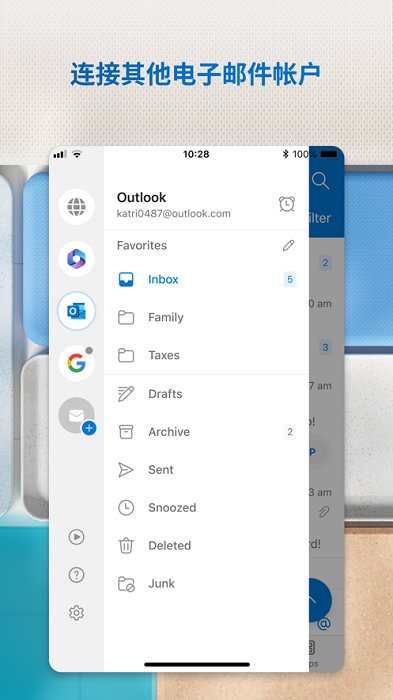Viewport: 393px width, 700px height.
Task: Open the Archive folder
Action: point(206,432)
